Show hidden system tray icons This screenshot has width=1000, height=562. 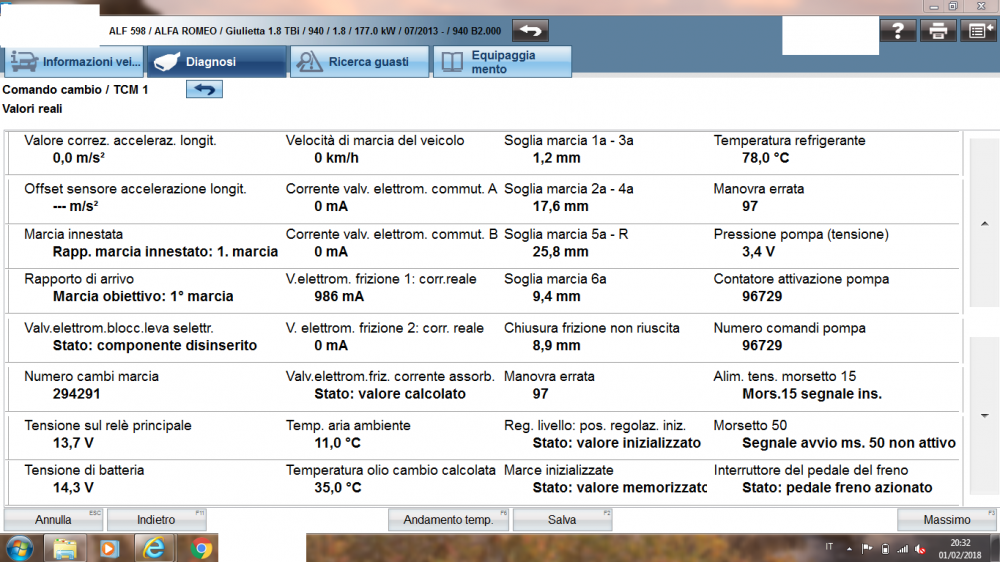click(x=849, y=549)
